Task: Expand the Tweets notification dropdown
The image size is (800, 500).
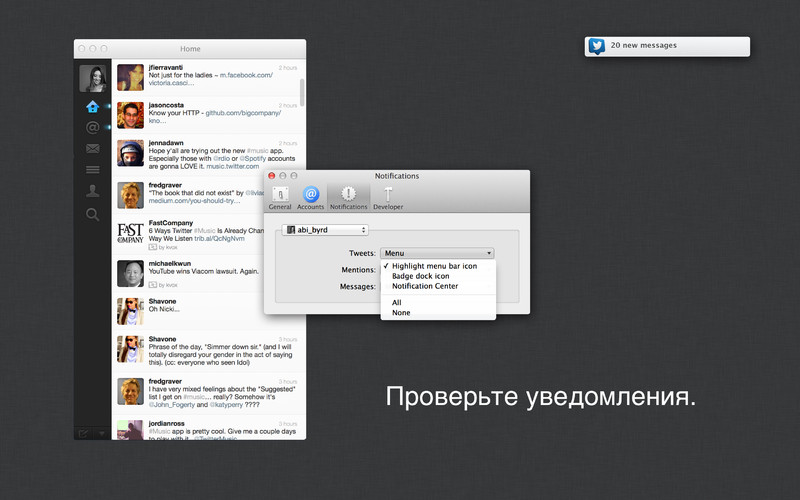Action: [437, 254]
